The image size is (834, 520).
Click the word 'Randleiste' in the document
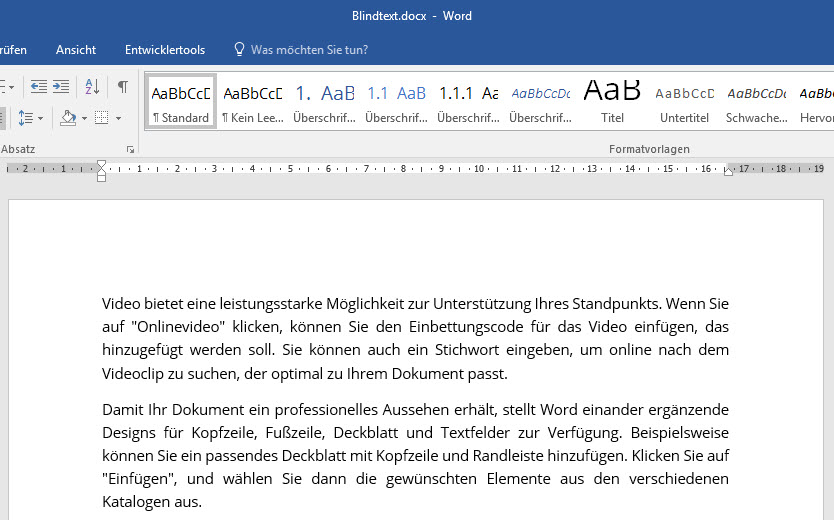coord(508,456)
